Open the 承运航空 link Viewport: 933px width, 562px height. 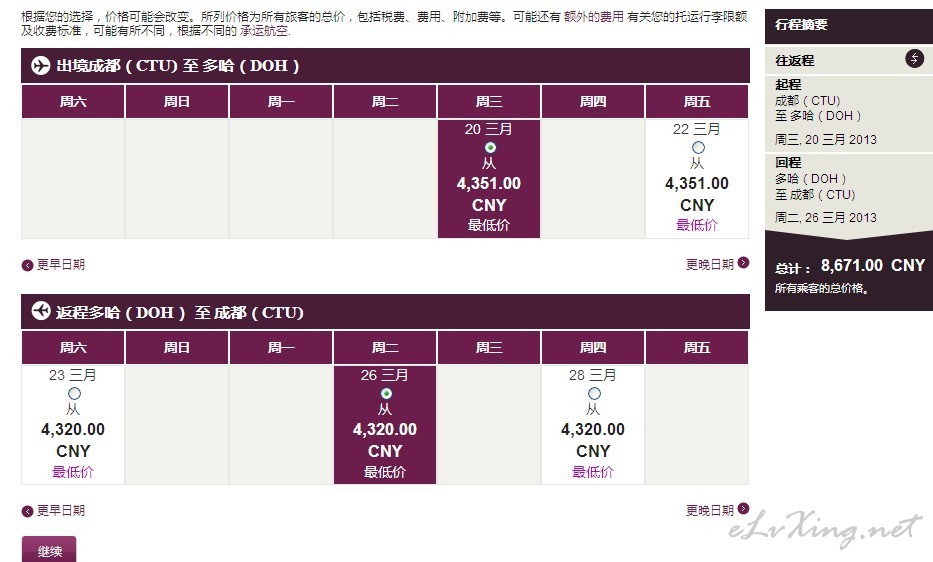click(x=264, y=30)
